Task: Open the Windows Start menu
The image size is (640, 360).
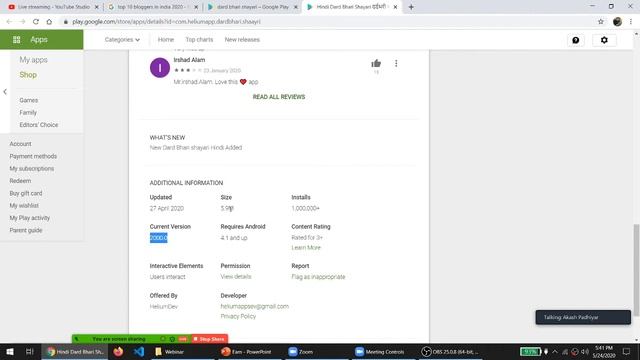Action: [x=10, y=351]
